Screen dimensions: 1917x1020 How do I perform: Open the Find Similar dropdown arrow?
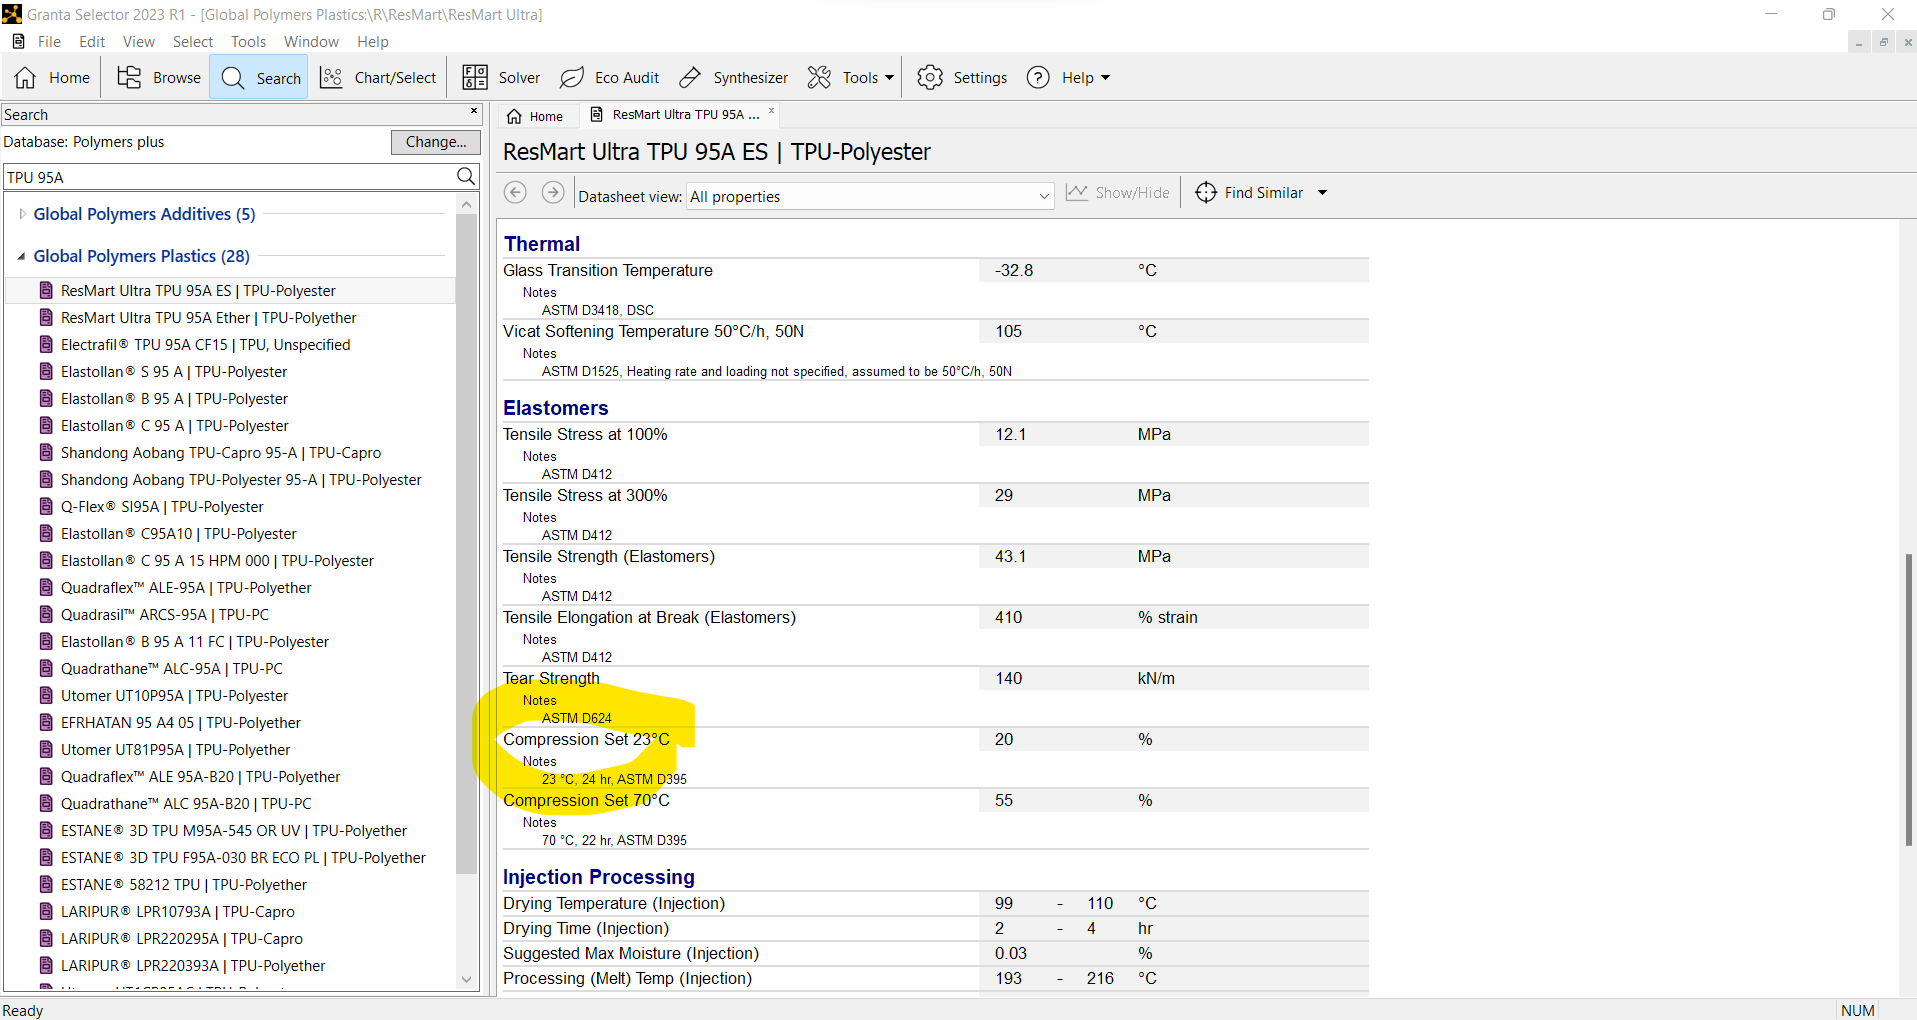[1322, 193]
